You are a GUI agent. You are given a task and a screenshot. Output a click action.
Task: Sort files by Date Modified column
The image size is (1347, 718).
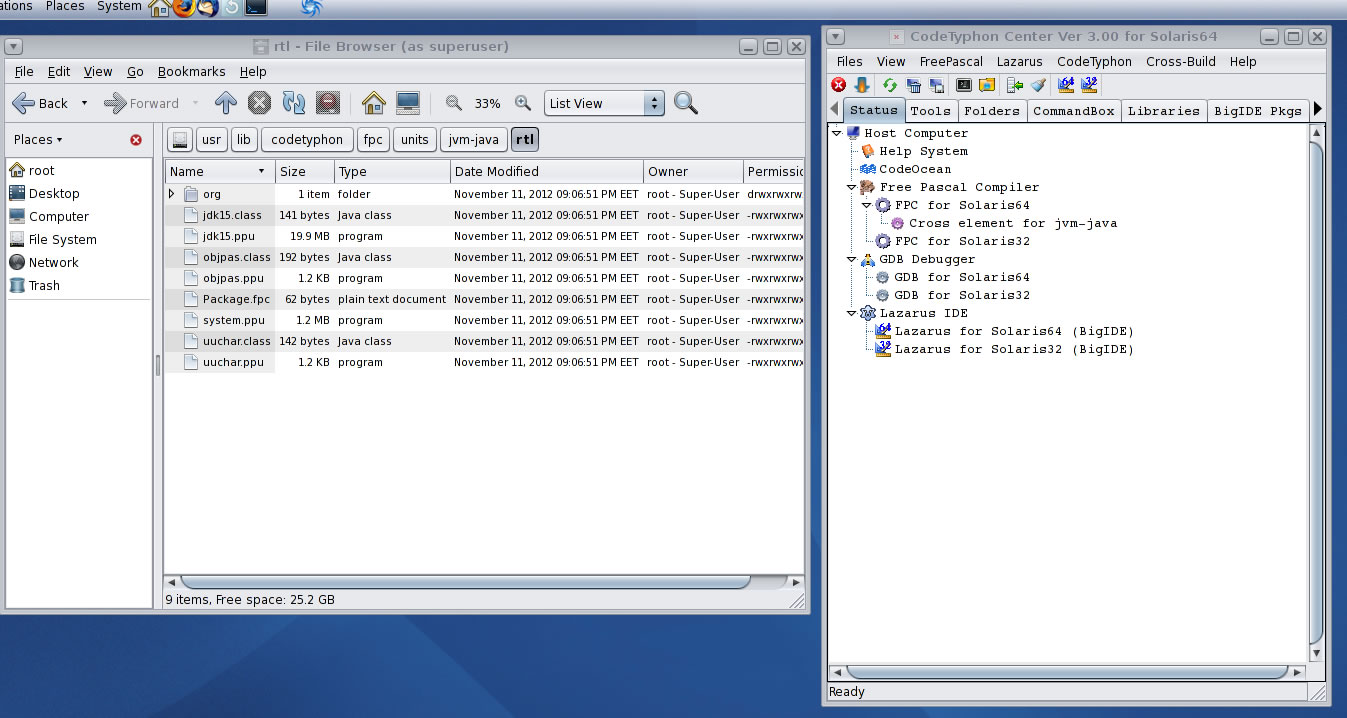click(547, 172)
